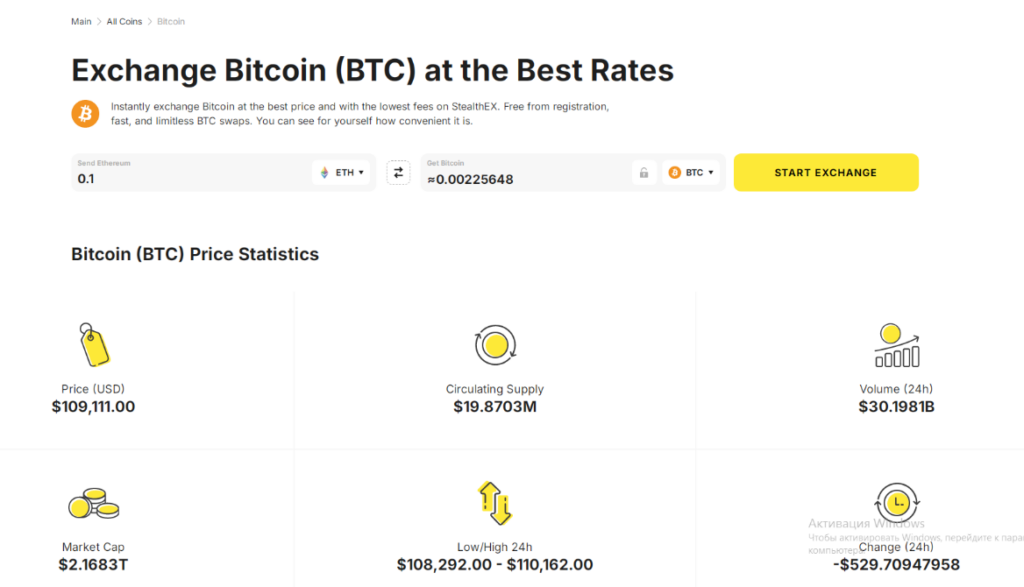
Task: Click the Send Ethereum amount field
Action: coord(191,173)
